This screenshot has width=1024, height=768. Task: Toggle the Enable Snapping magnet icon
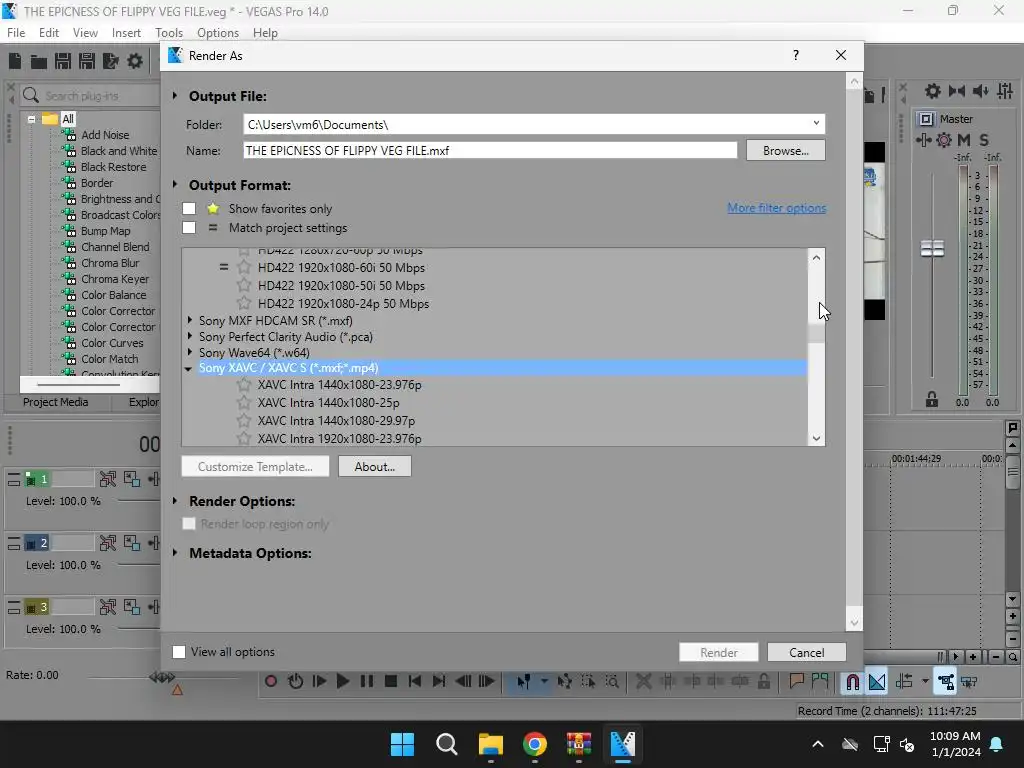[852, 682]
